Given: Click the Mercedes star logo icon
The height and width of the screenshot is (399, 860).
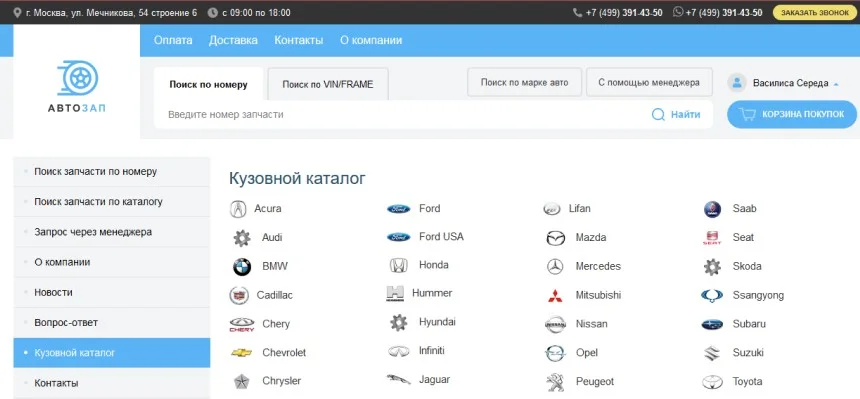Looking at the screenshot, I should pyautogui.click(x=555, y=267).
